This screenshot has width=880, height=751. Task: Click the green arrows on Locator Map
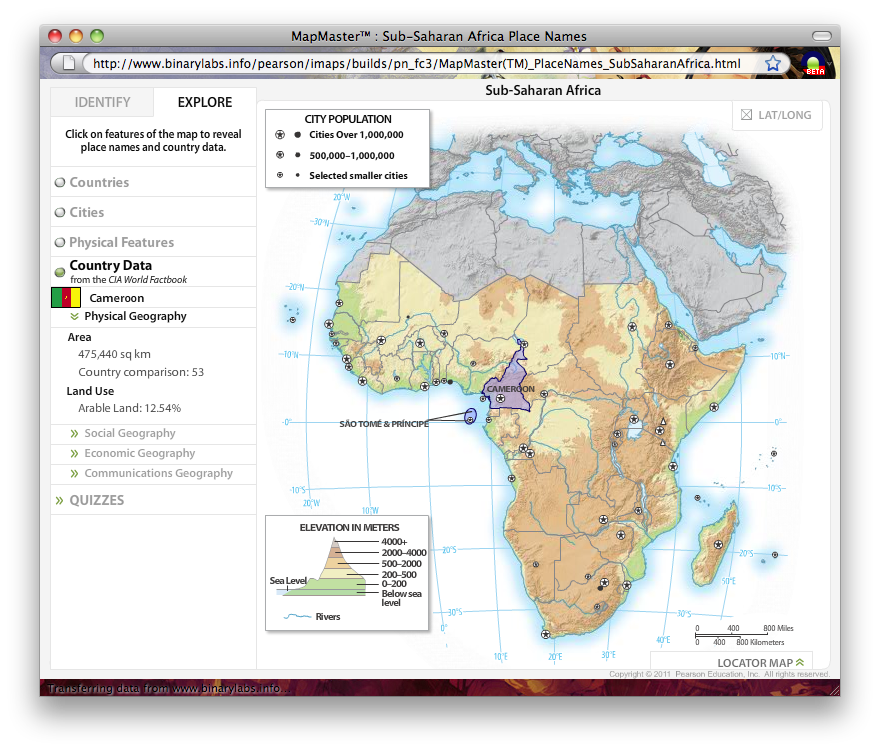tap(799, 662)
